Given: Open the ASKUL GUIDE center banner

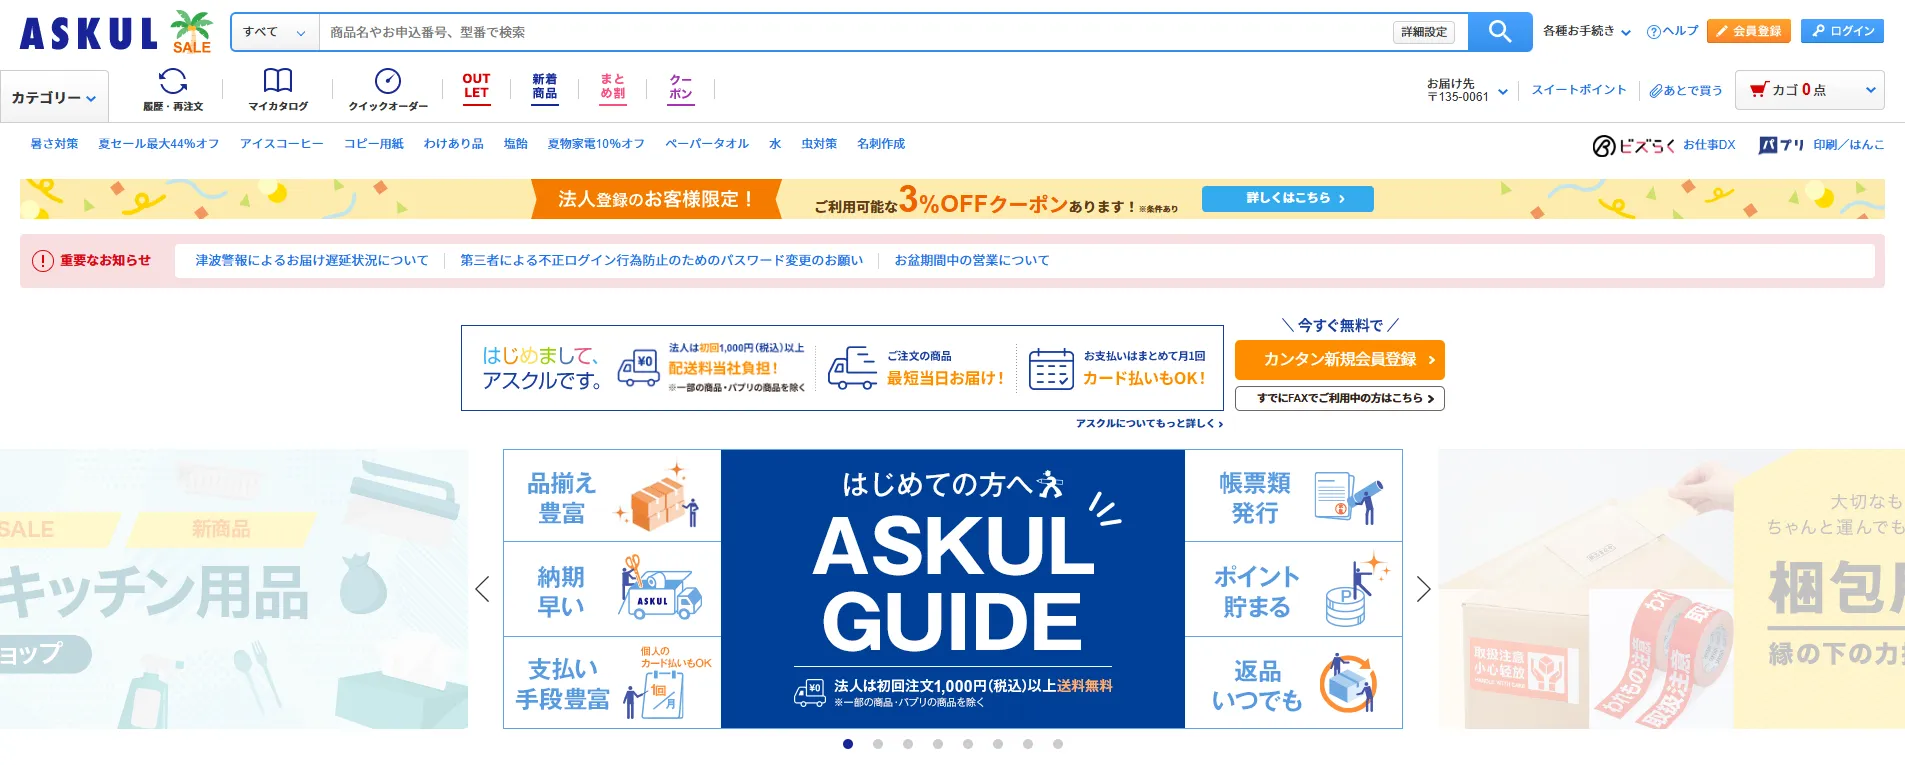Looking at the screenshot, I should [x=953, y=589].
